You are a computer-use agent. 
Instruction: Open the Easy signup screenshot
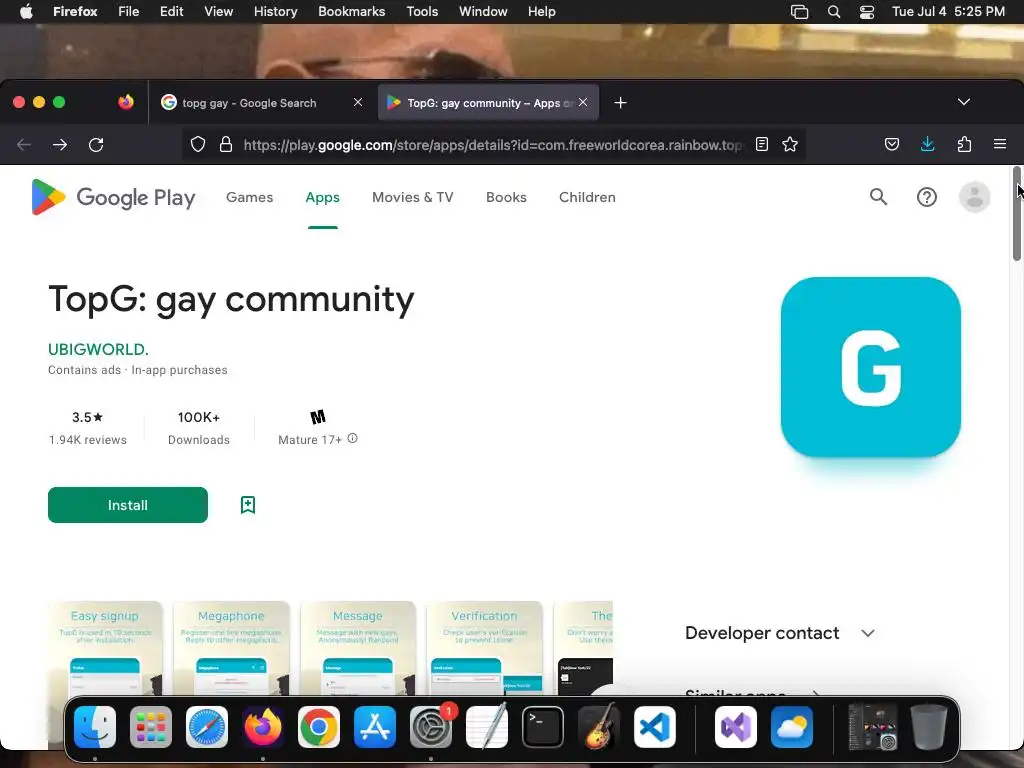pyautogui.click(x=104, y=648)
